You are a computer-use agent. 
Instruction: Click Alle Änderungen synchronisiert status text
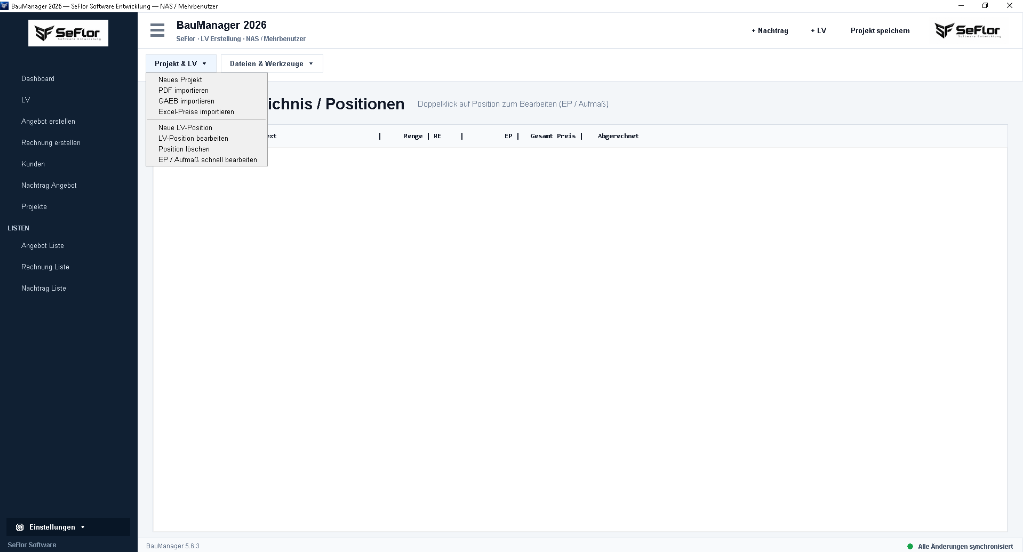tap(965, 547)
